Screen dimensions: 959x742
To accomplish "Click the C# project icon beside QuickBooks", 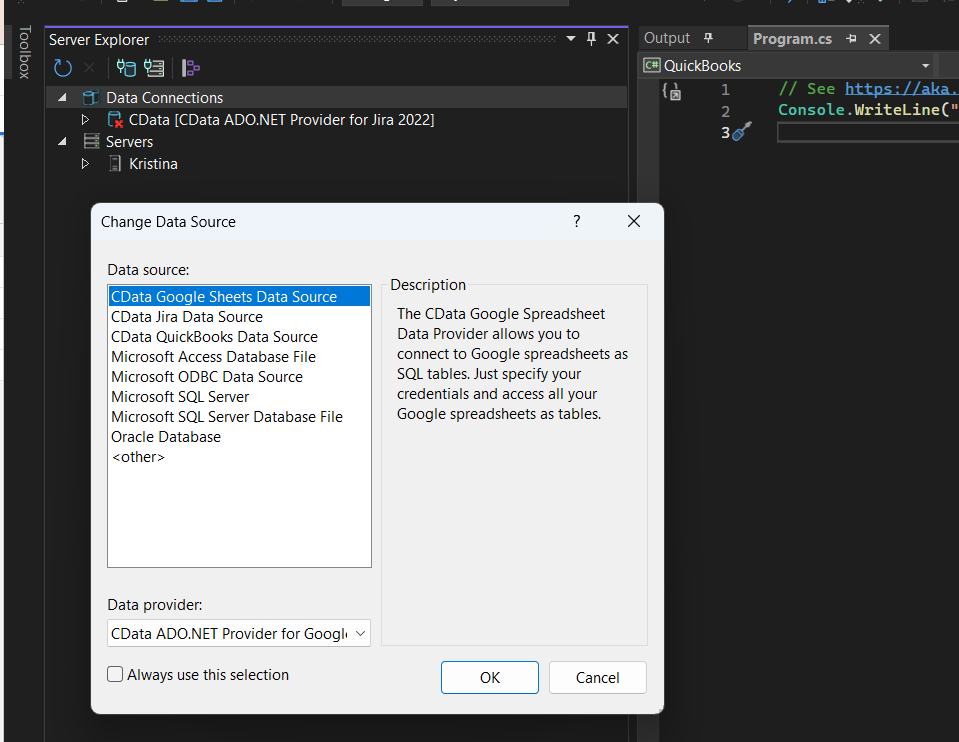I will pos(652,65).
